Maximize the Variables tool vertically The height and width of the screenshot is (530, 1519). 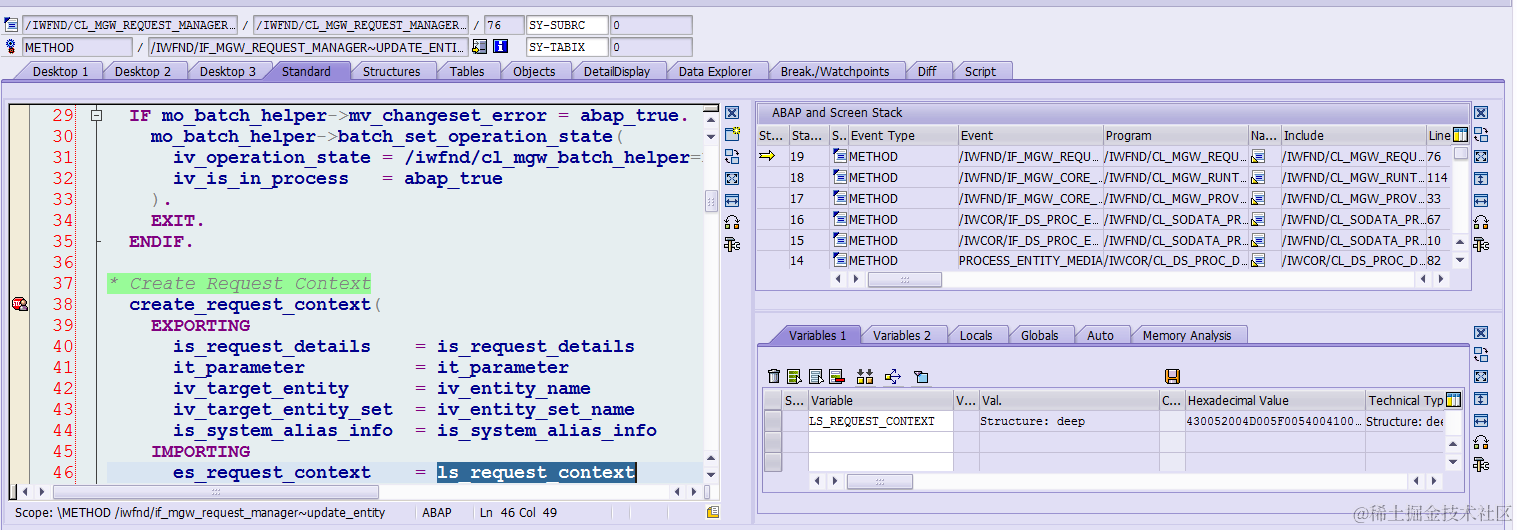pos(1481,398)
